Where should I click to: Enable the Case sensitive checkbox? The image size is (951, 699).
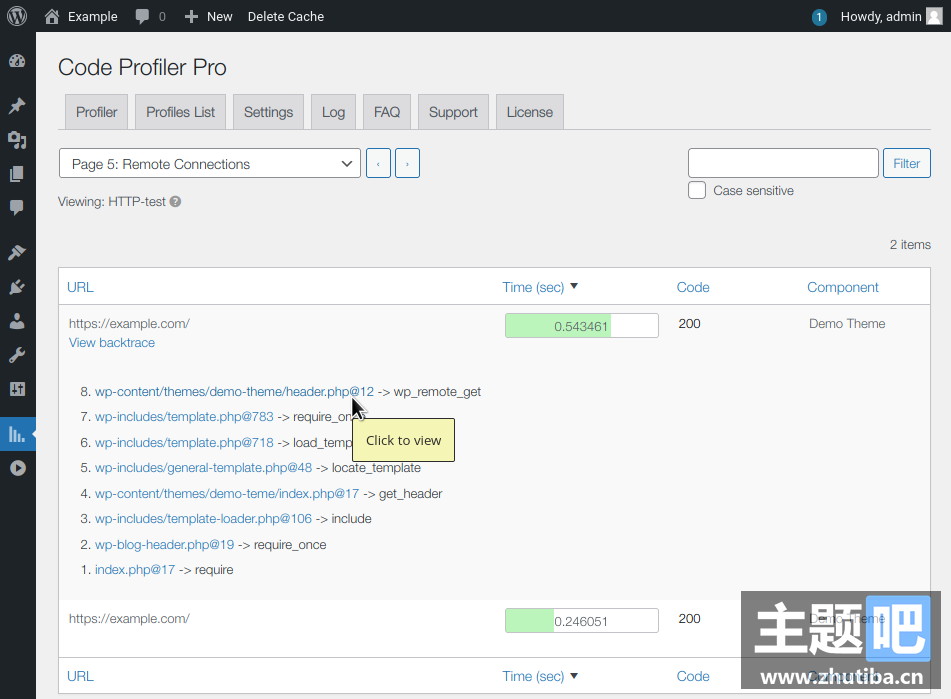(697, 190)
